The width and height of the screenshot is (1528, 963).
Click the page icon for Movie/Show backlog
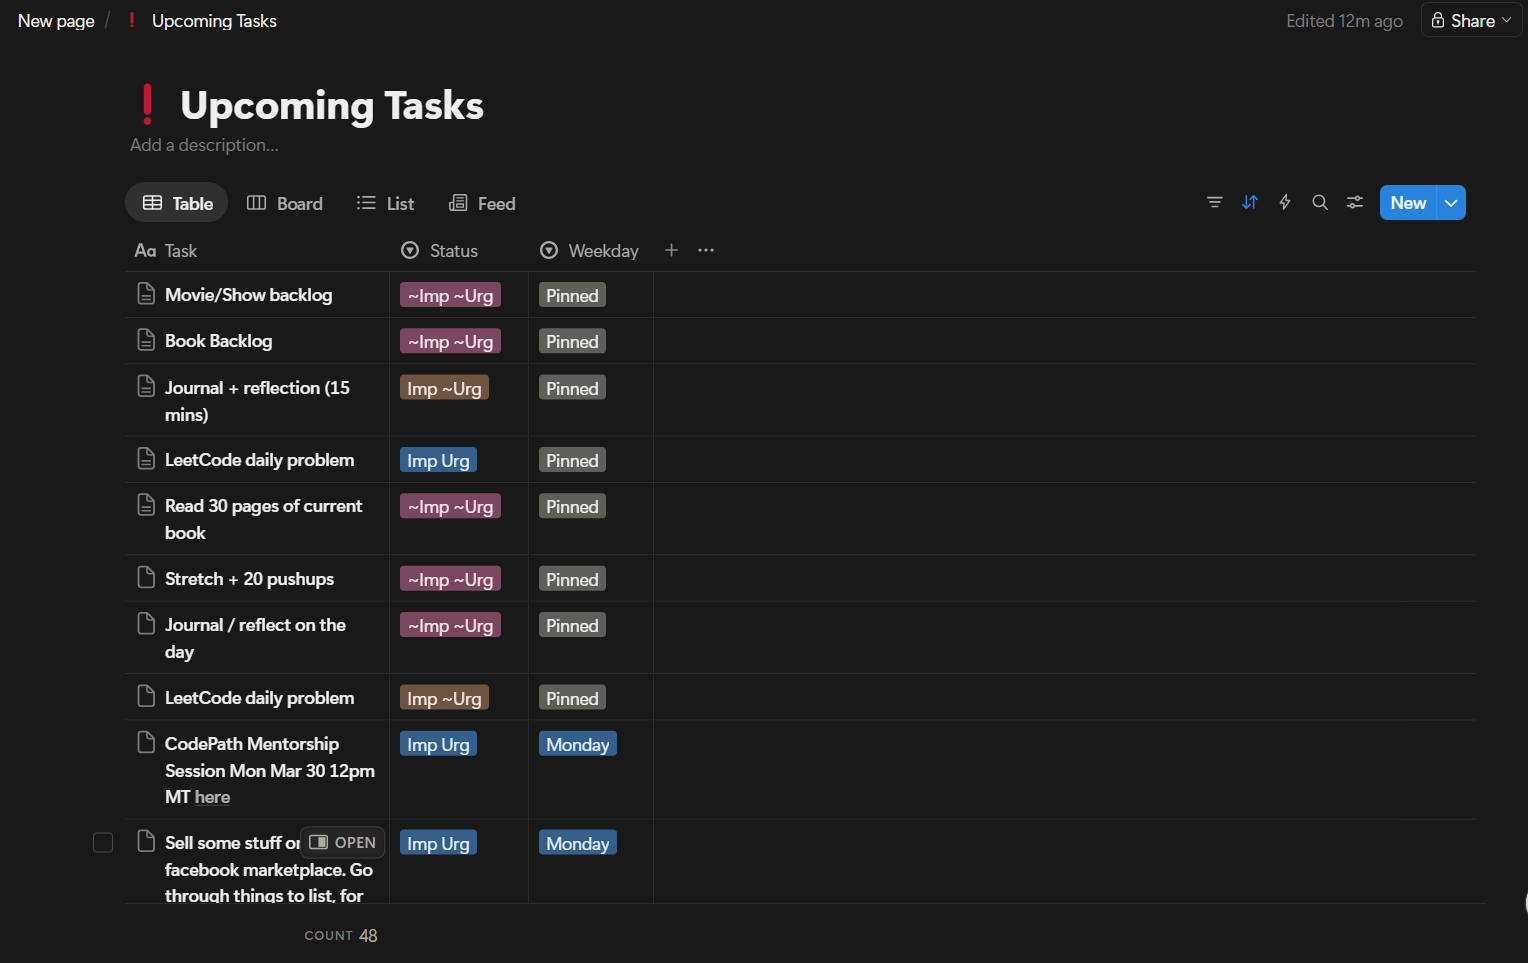click(146, 294)
